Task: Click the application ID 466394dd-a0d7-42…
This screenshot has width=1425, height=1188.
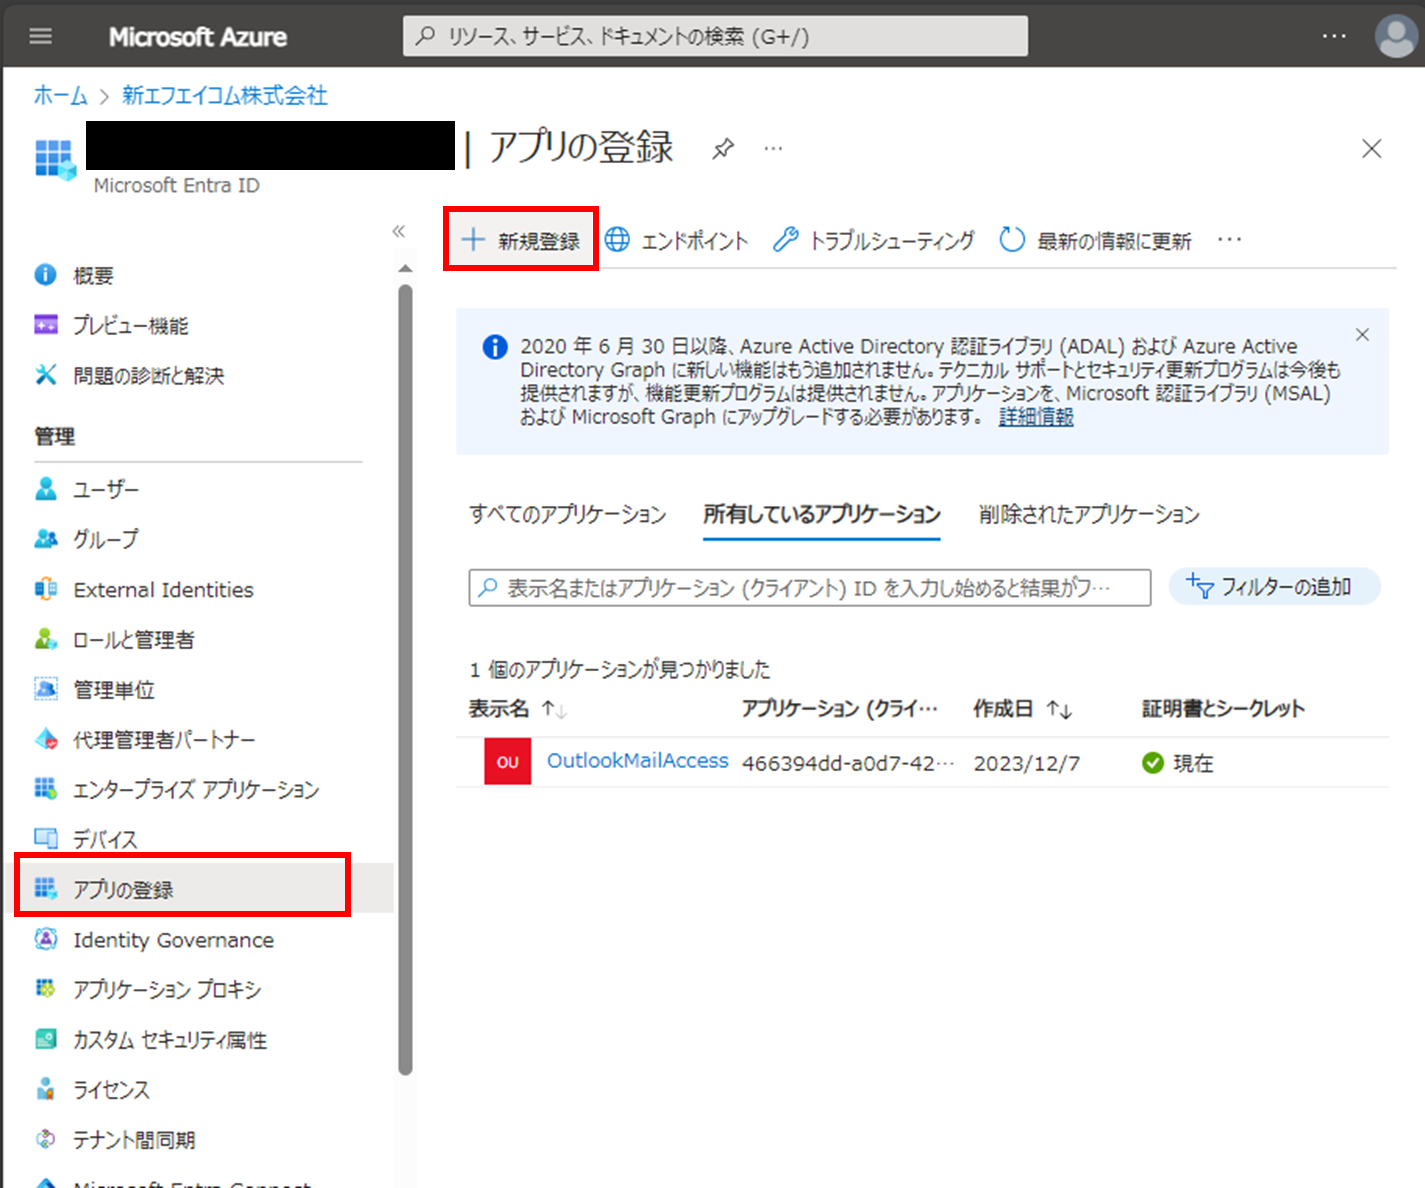Action: click(x=848, y=763)
